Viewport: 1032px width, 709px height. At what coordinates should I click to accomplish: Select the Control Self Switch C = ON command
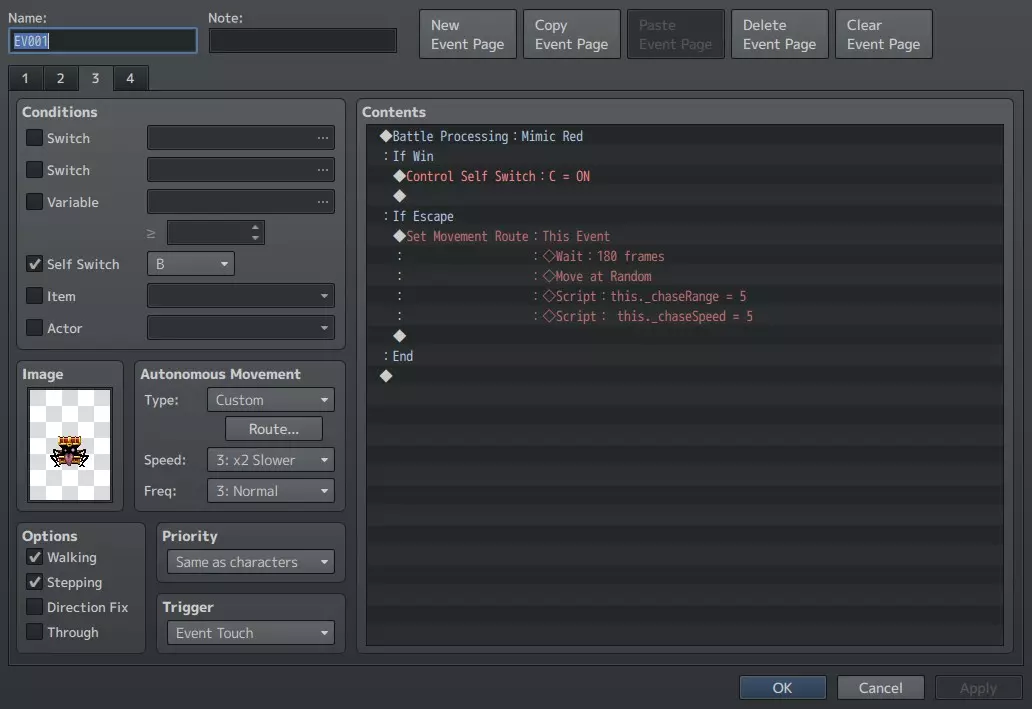pos(497,176)
